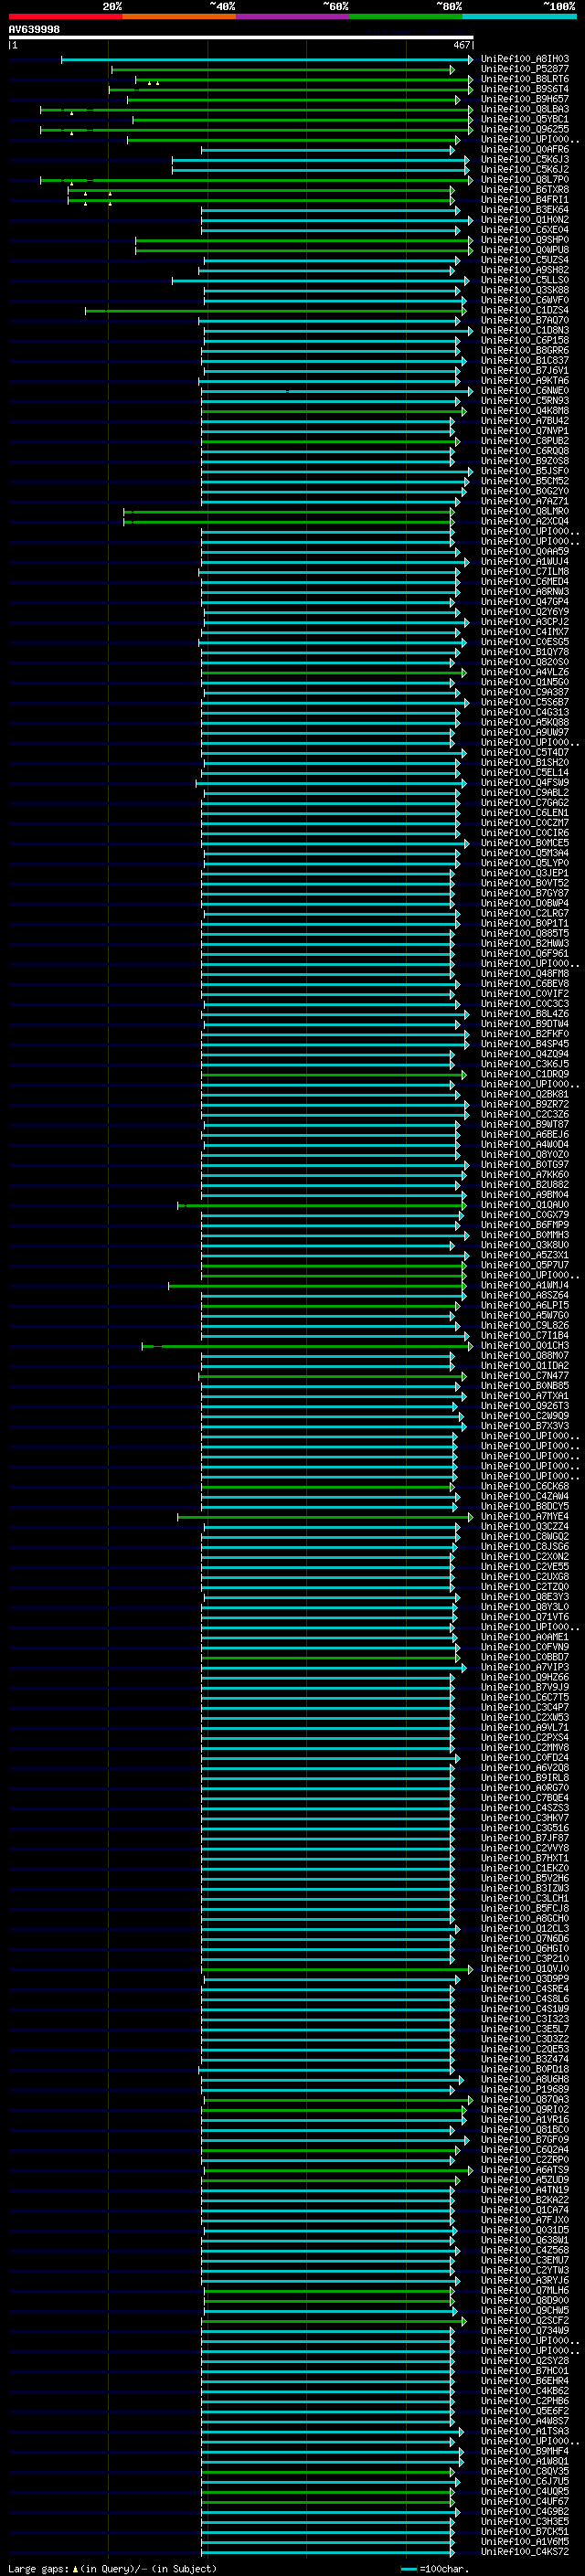Open hit UniRef100_B8LRT6
585x2576 pixels.
pos(525,79)
